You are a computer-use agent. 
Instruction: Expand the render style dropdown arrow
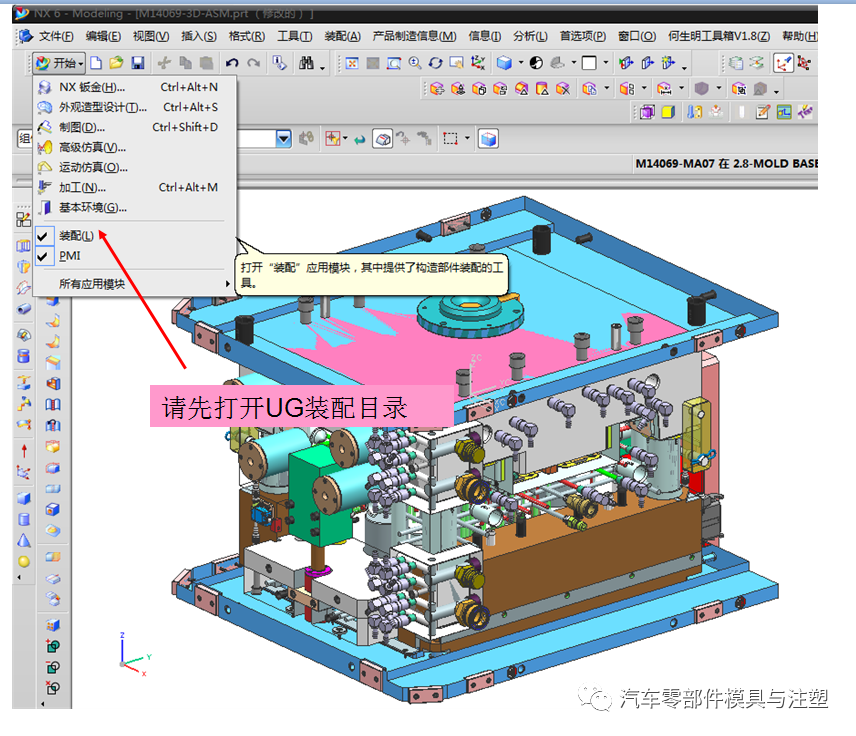point(520,63)
